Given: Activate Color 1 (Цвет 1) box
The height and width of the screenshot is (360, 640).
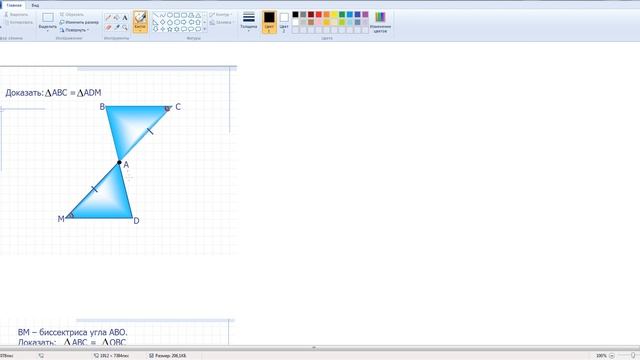Looking at the screenshot, I should tap(269, 22).
